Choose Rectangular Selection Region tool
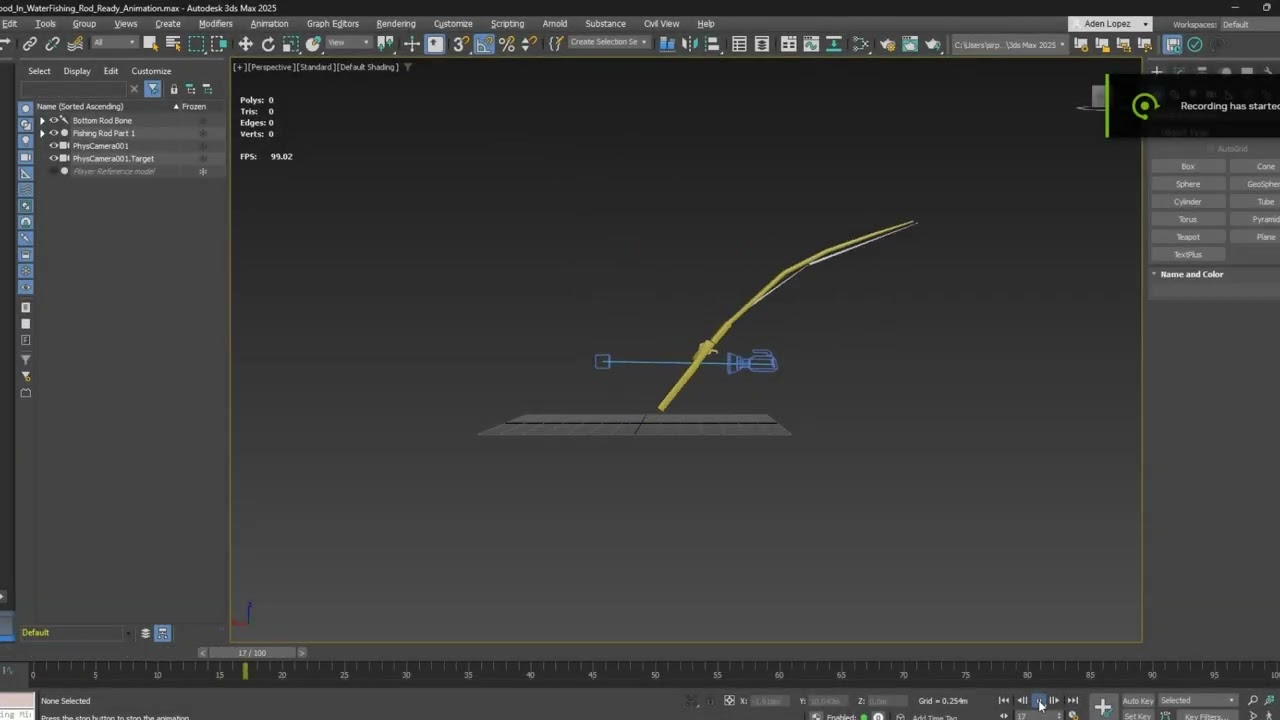1280x720 pixels. point(196,44)
